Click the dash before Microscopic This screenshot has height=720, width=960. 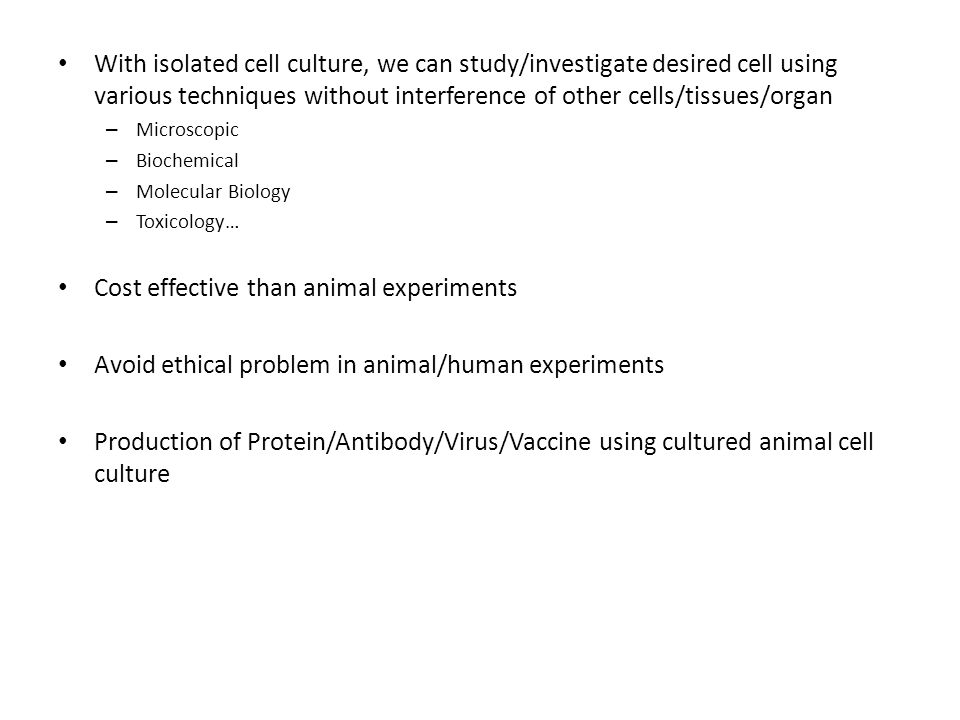click(x=111, y=130)
